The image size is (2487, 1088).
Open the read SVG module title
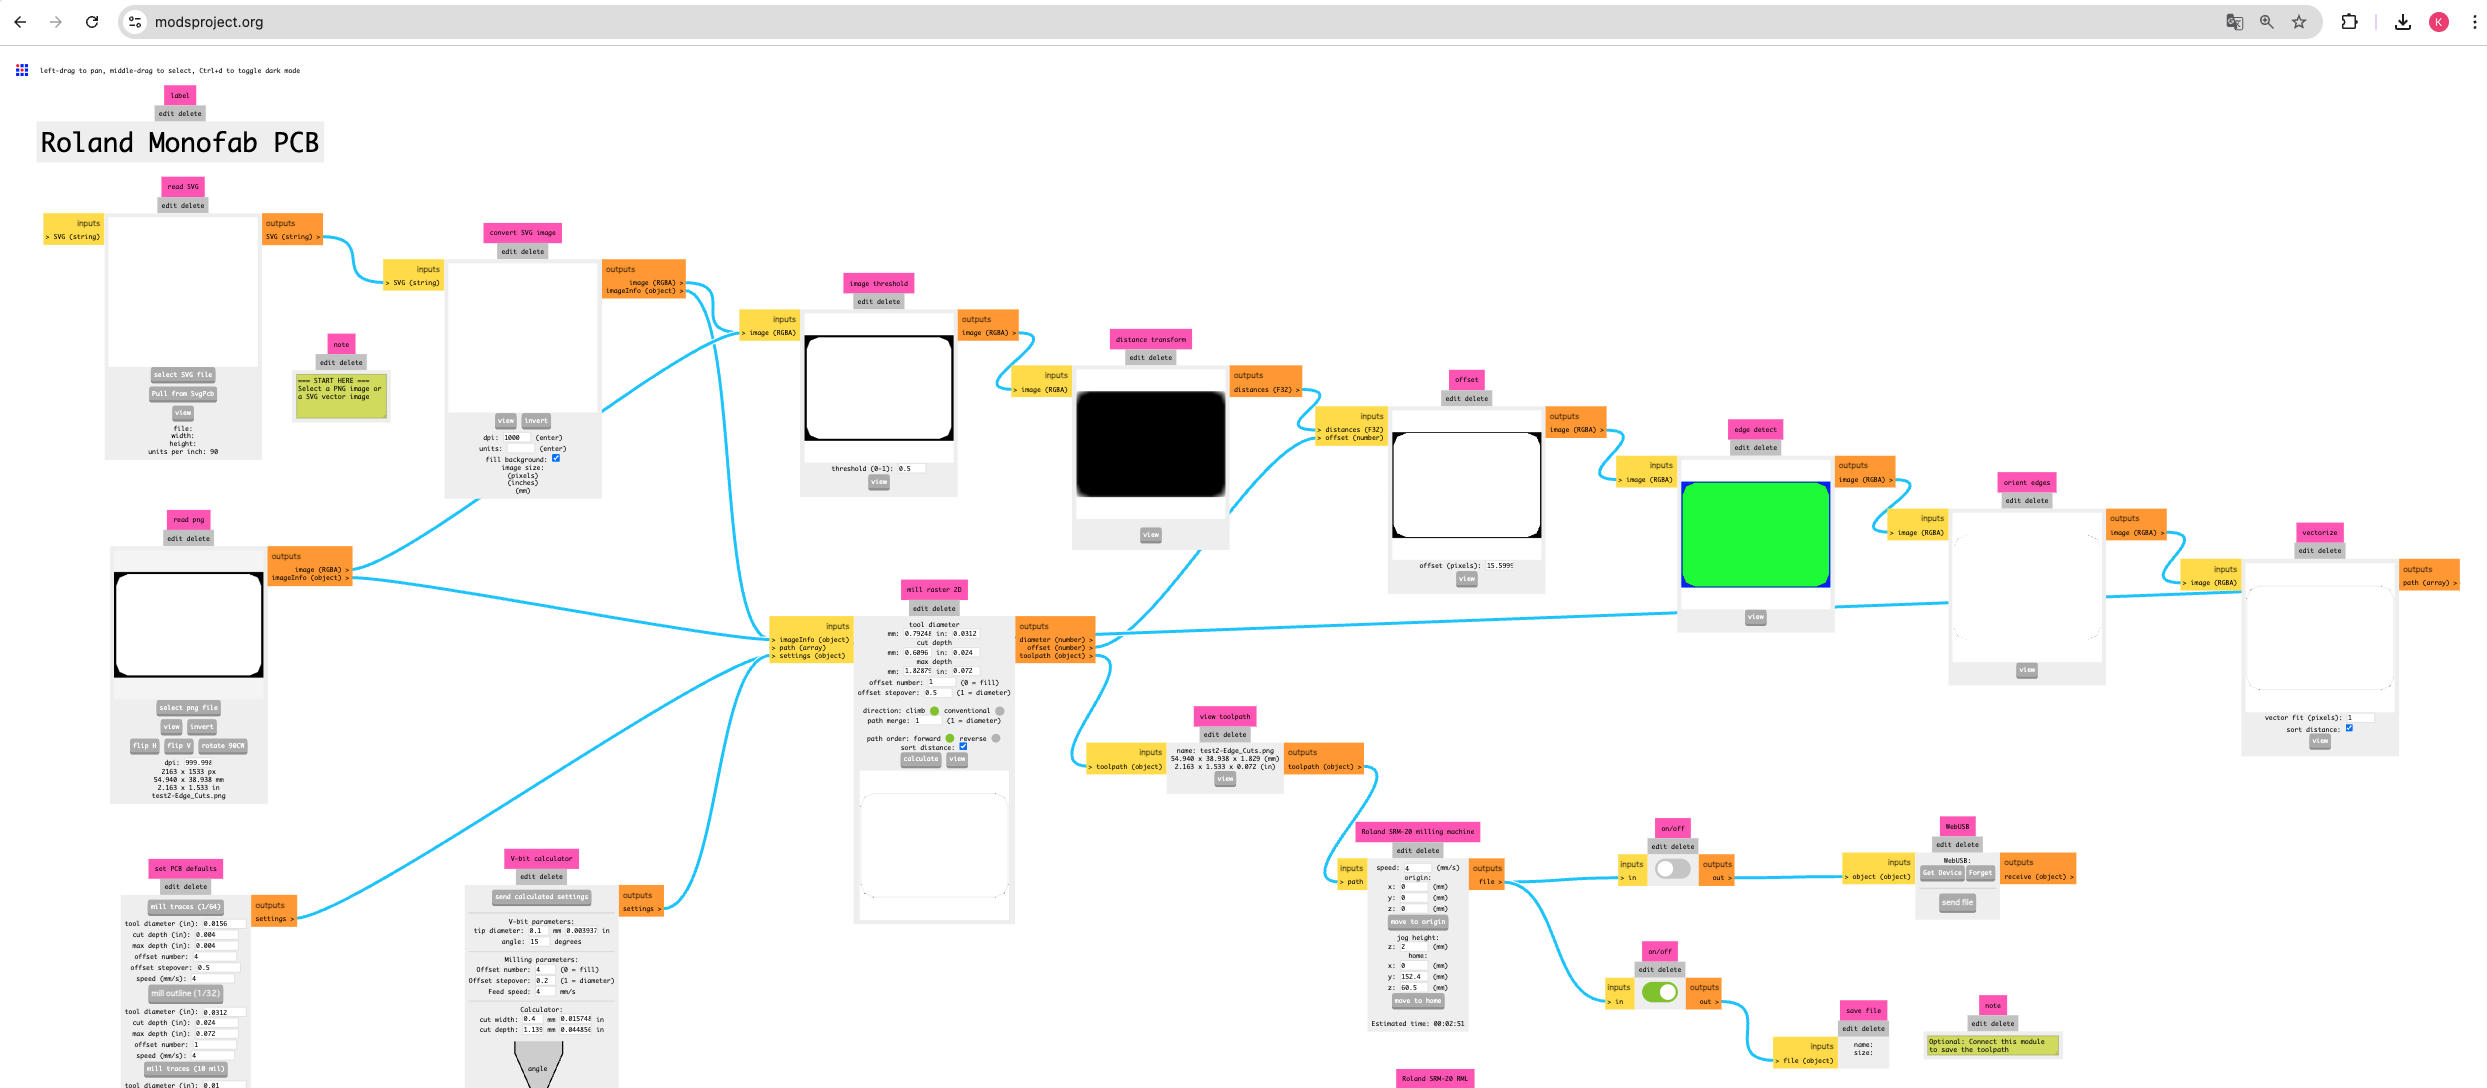tap(183, 187)
